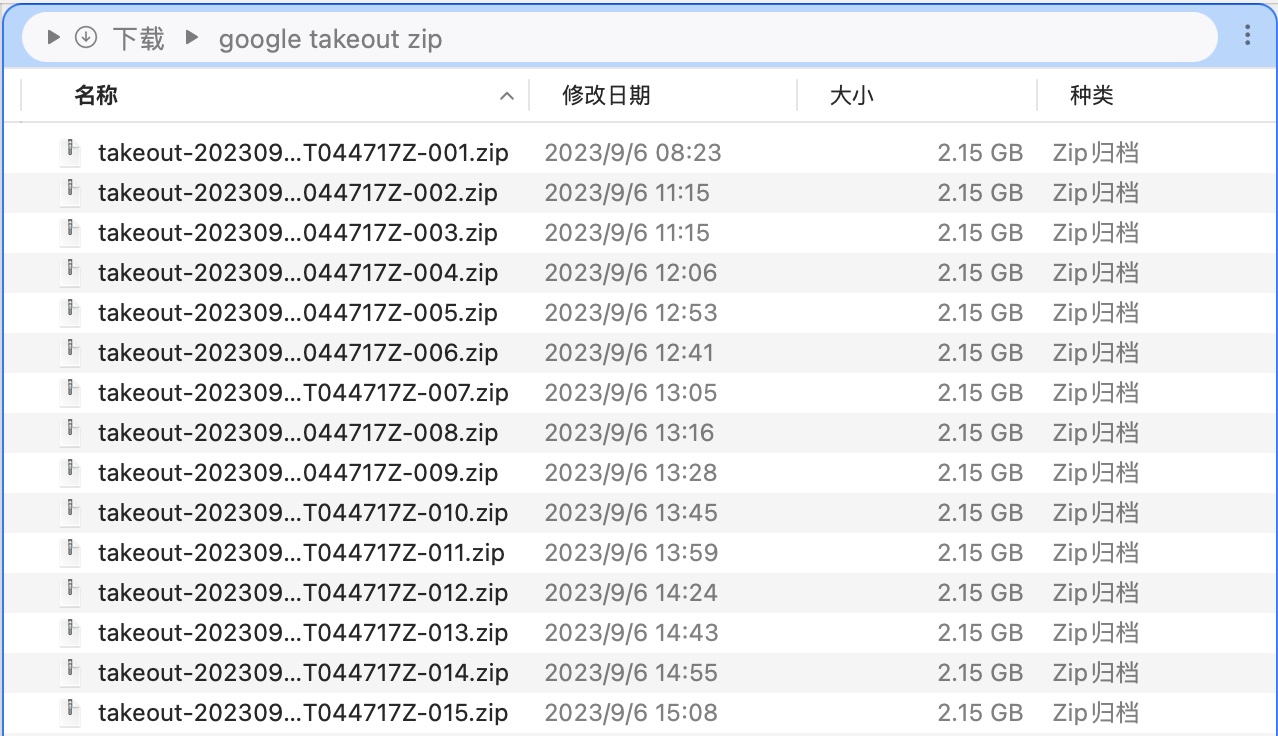Click the date 2023/9/6 14:24
This screenshot has width=1278, height=736.
coord(630,593)
